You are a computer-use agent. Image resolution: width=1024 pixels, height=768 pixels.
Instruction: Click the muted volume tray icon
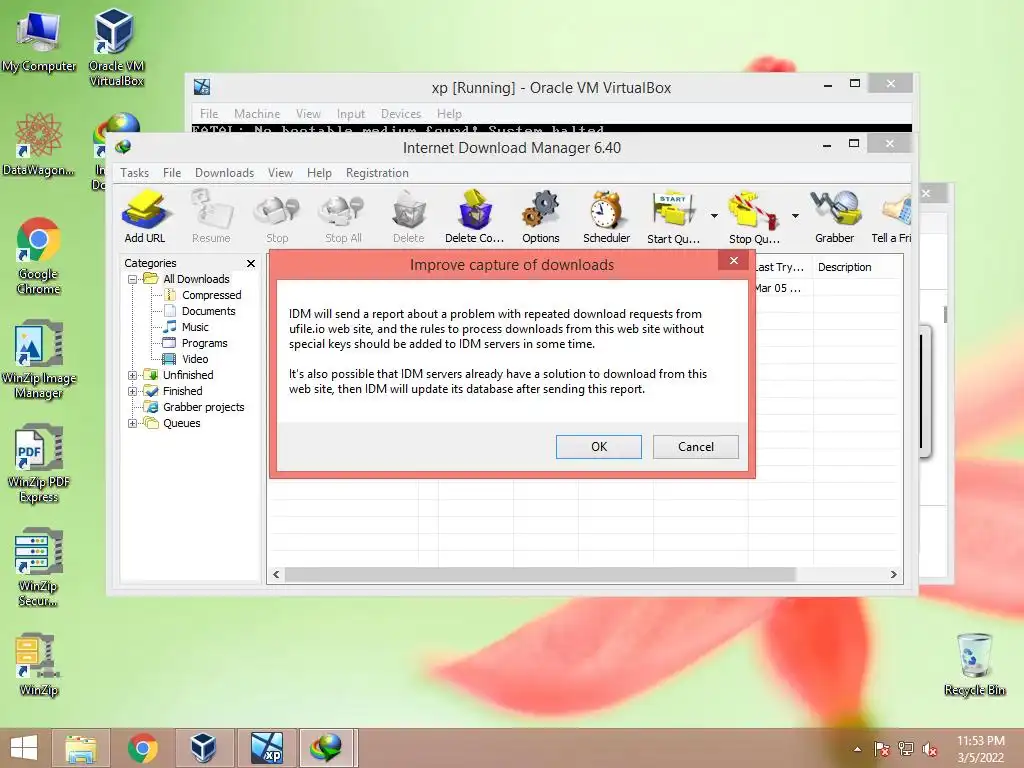click(929, 749)
